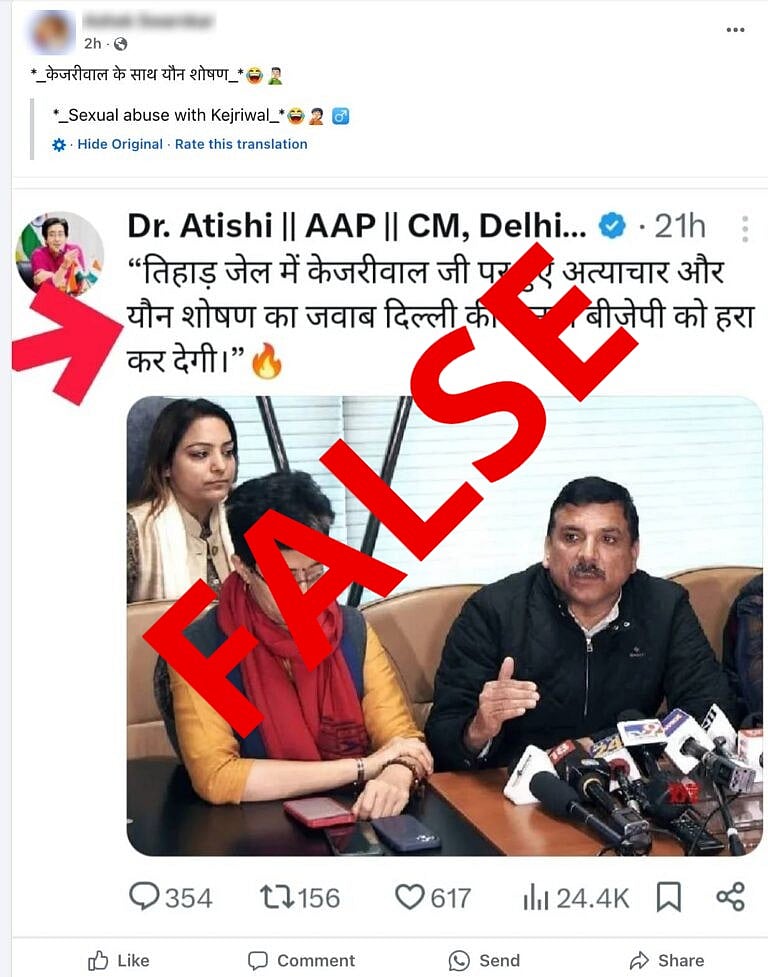This screenshot has height=977, width=768.
Task: Send the post via WhatsApp
Action: click(484, 960)
